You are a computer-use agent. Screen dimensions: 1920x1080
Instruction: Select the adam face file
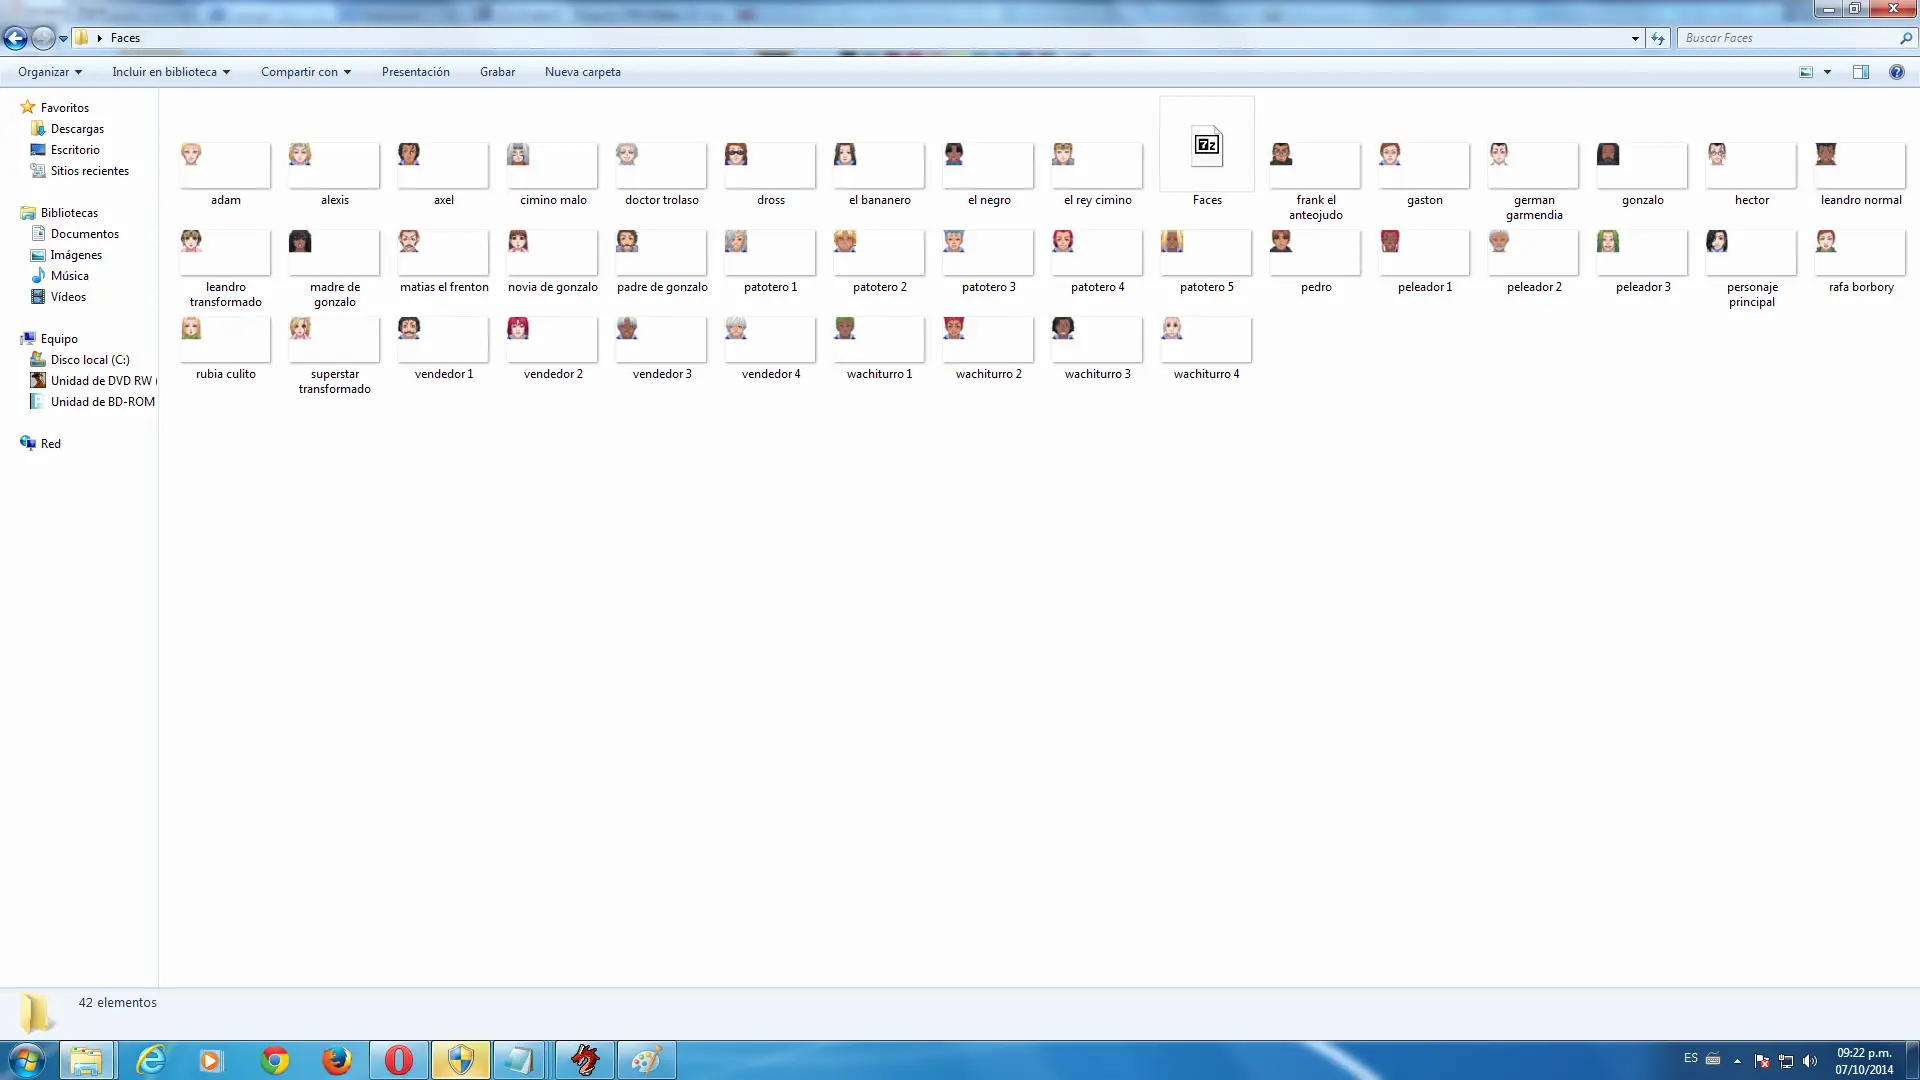pyautogui.click(x=226, y=166)
